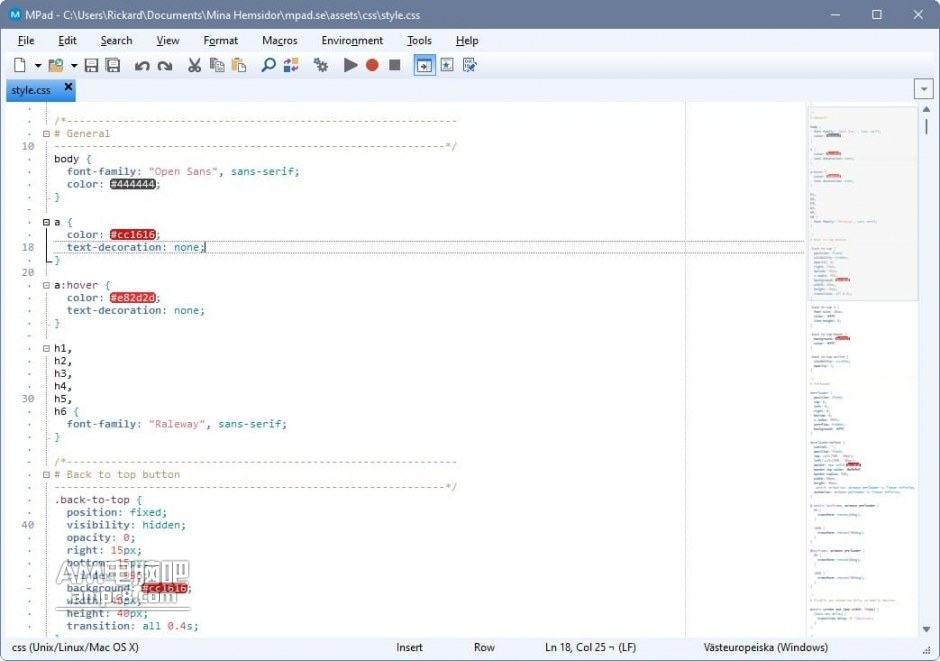Open the Help menu

[x=467, y=41]
